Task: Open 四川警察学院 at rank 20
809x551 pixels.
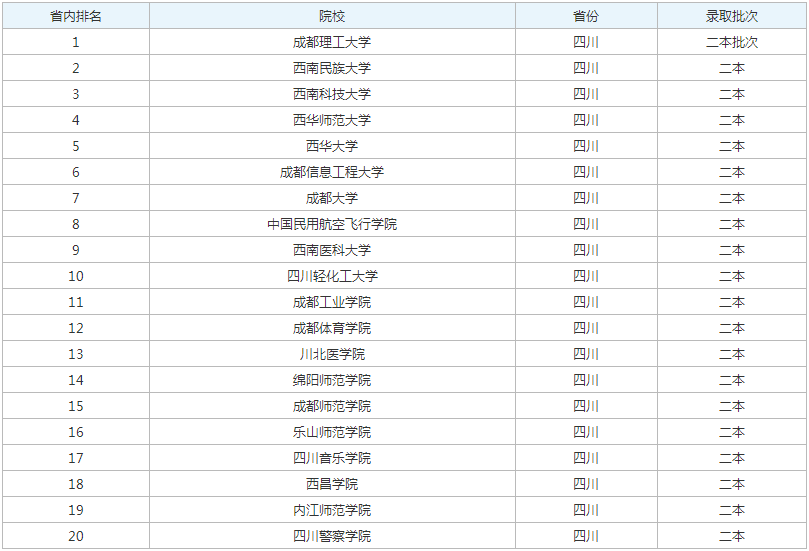Action: (331, 536)
